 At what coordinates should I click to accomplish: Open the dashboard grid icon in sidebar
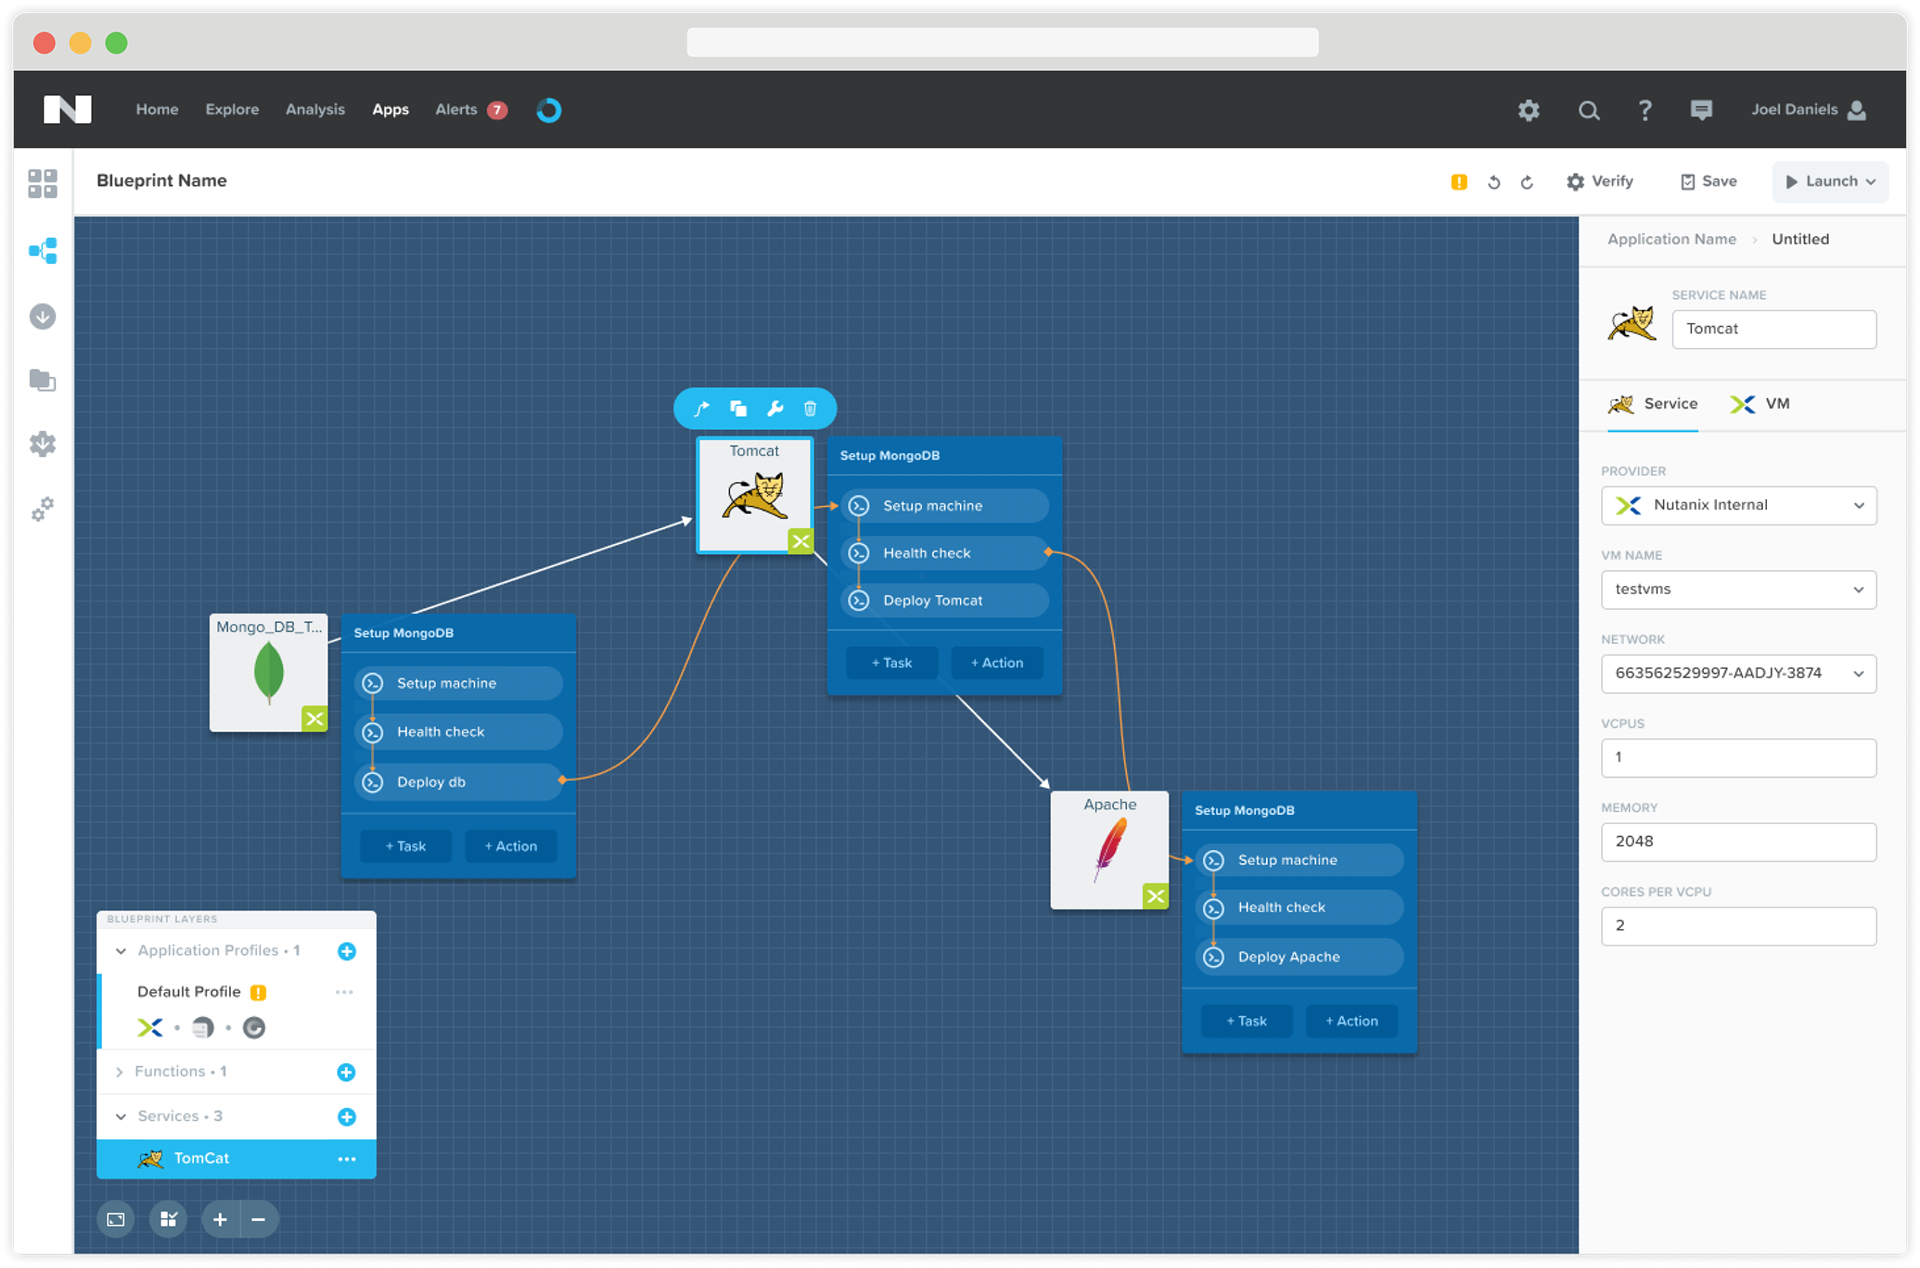[x=42, y=183]
